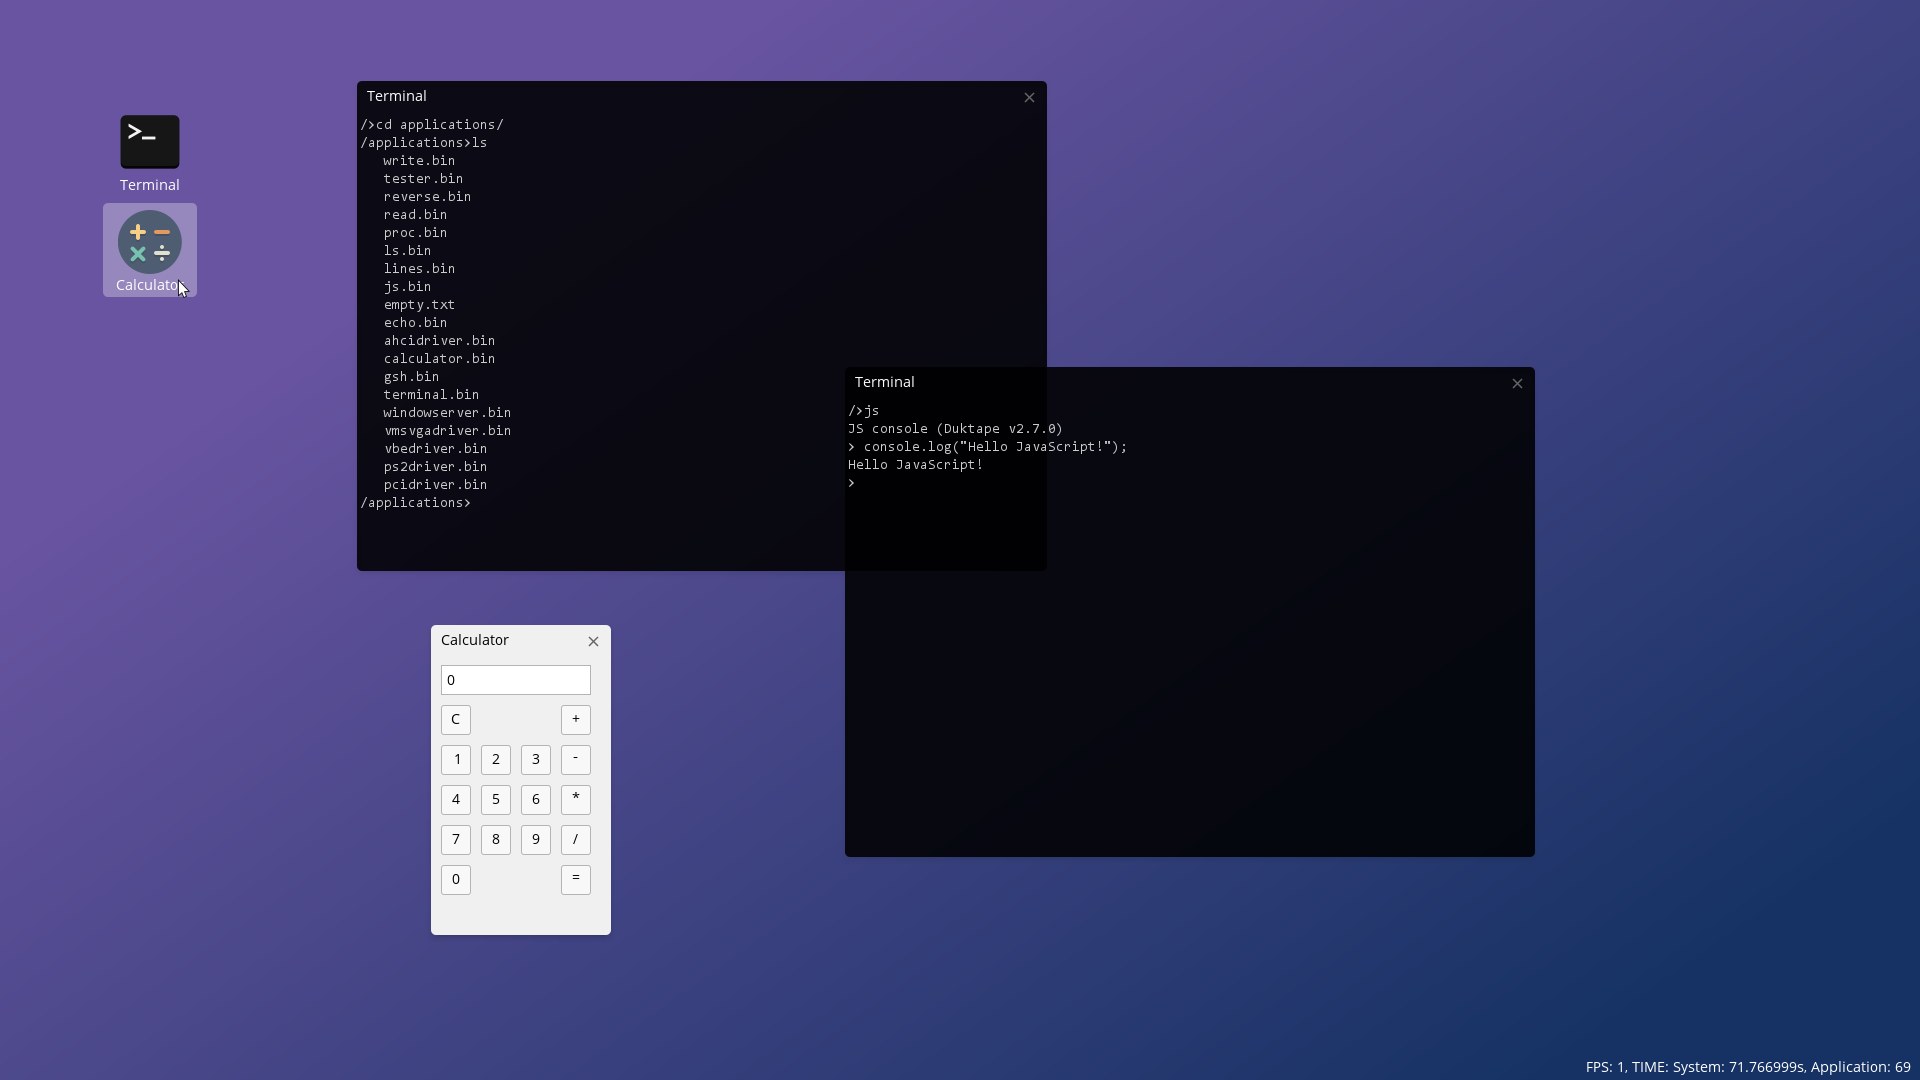Click 'JS console (Duktape v2.7.0)' line
The height and width of the screenshot is (1080, 1920).
pyautogui.click(x=956, y=429)
